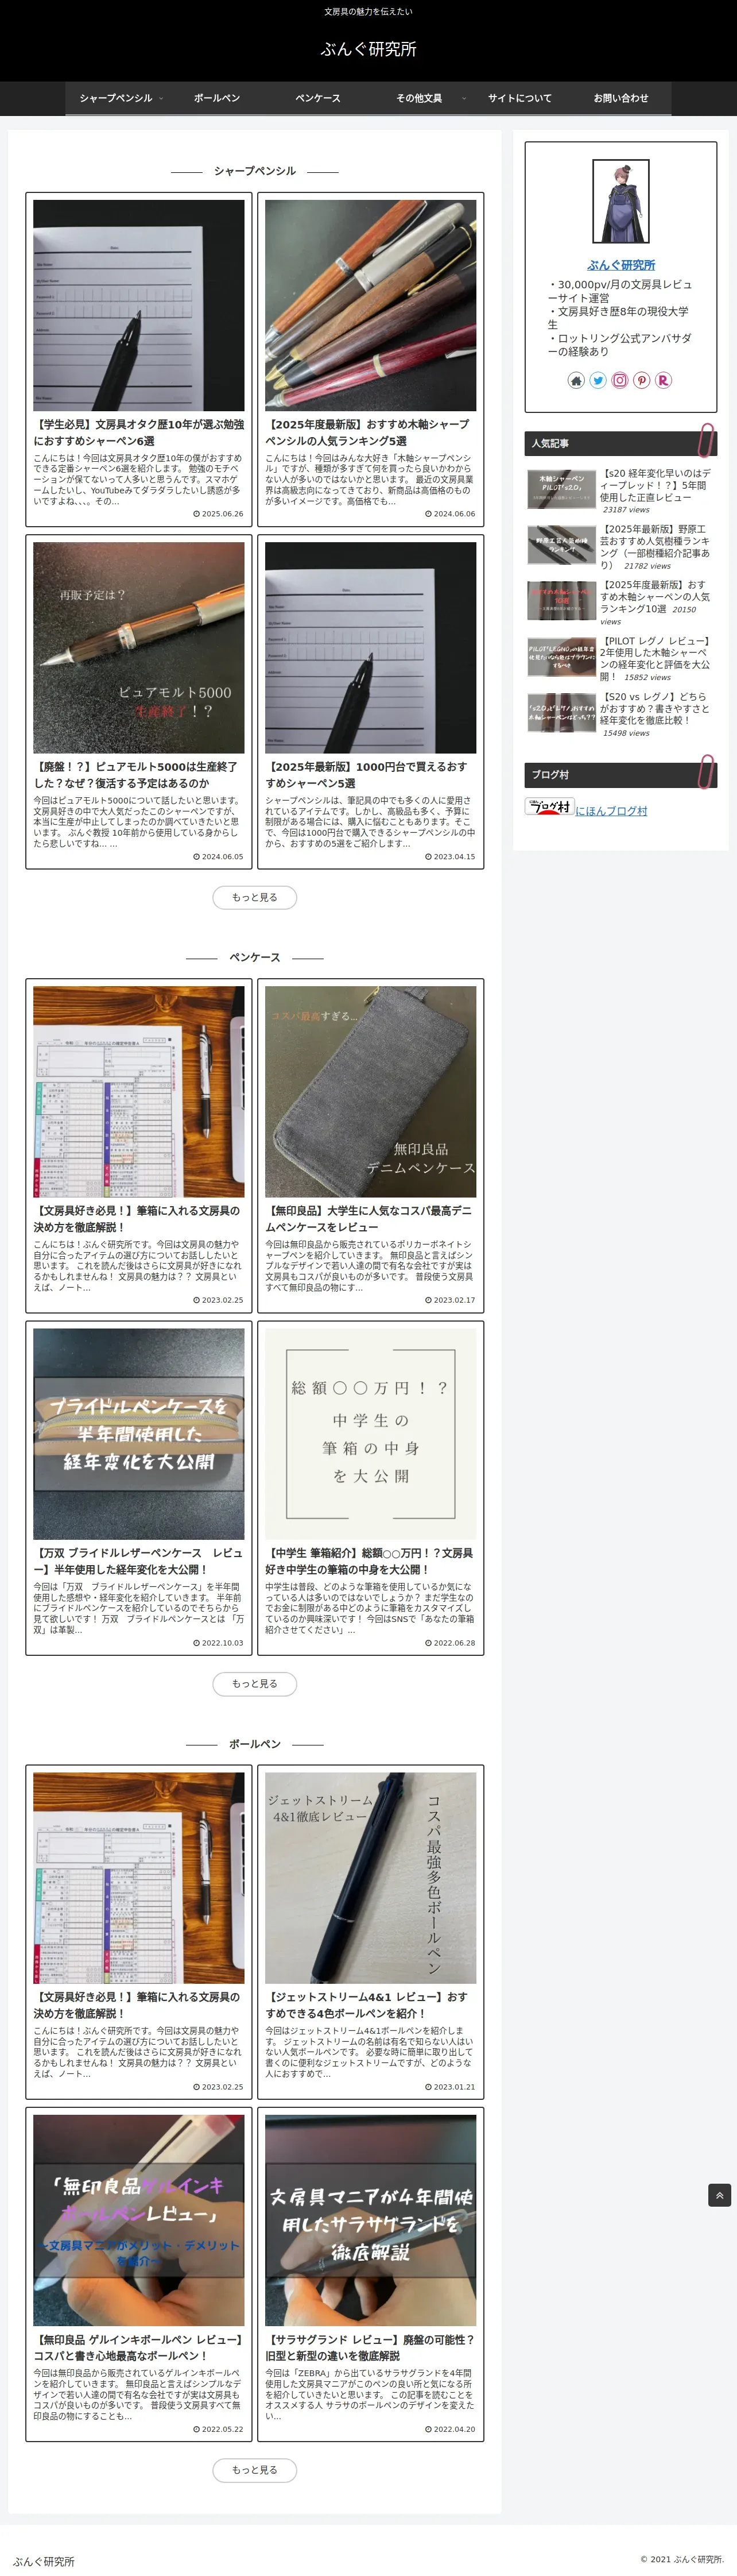The width and height of the screenshot is (737, 2576).
Task: Click the 人気記事 sidebar heading
Action: (x=621, y=443)
